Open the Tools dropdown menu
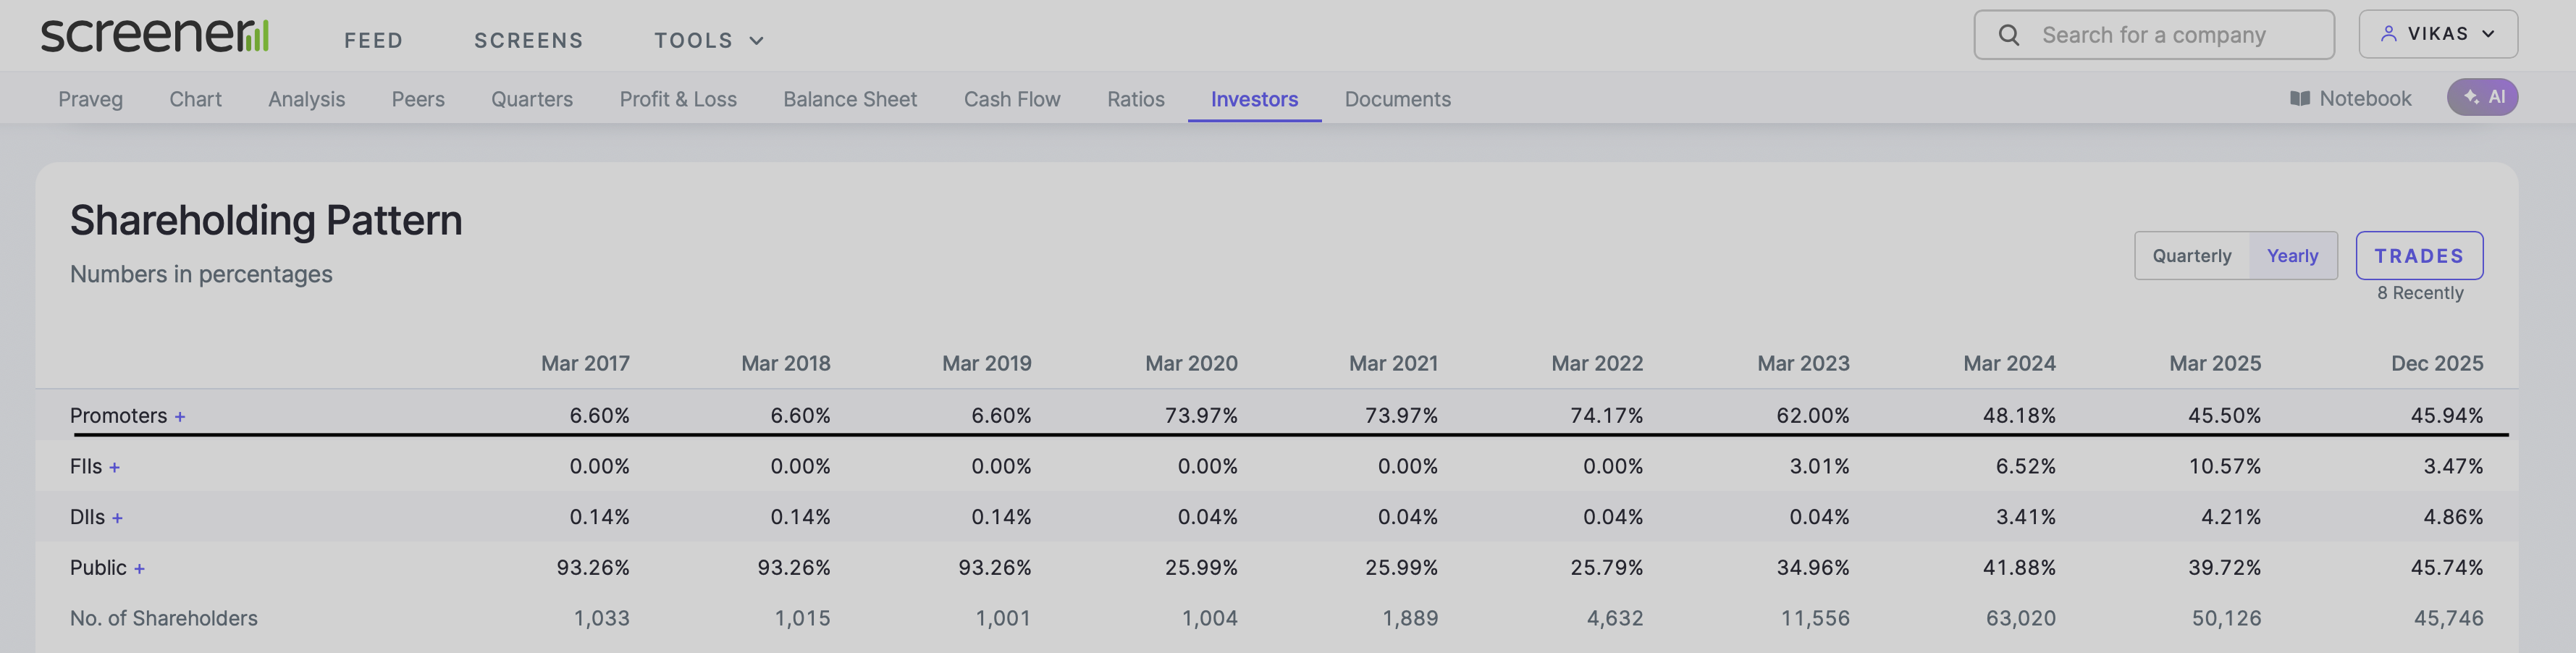This screenshot has height=653, width=2576. coord(708,40)
